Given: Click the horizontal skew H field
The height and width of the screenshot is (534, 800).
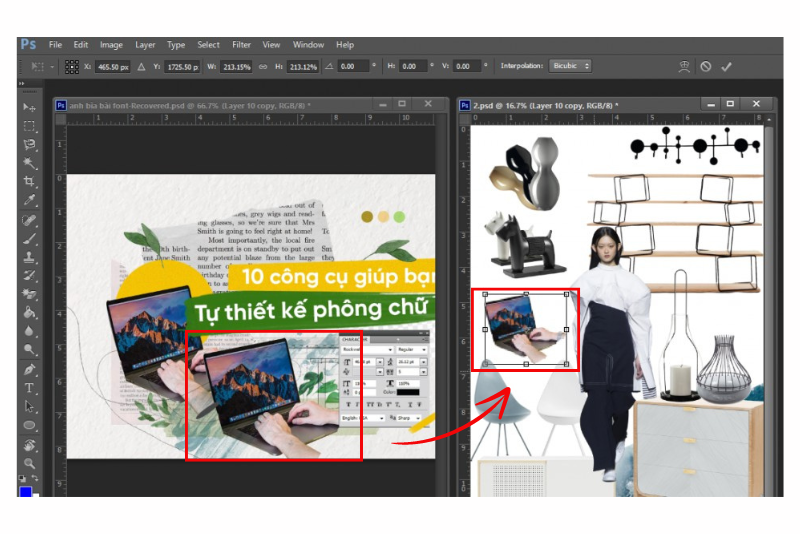Looking at the screenshot, I should (x=413, y=66).
